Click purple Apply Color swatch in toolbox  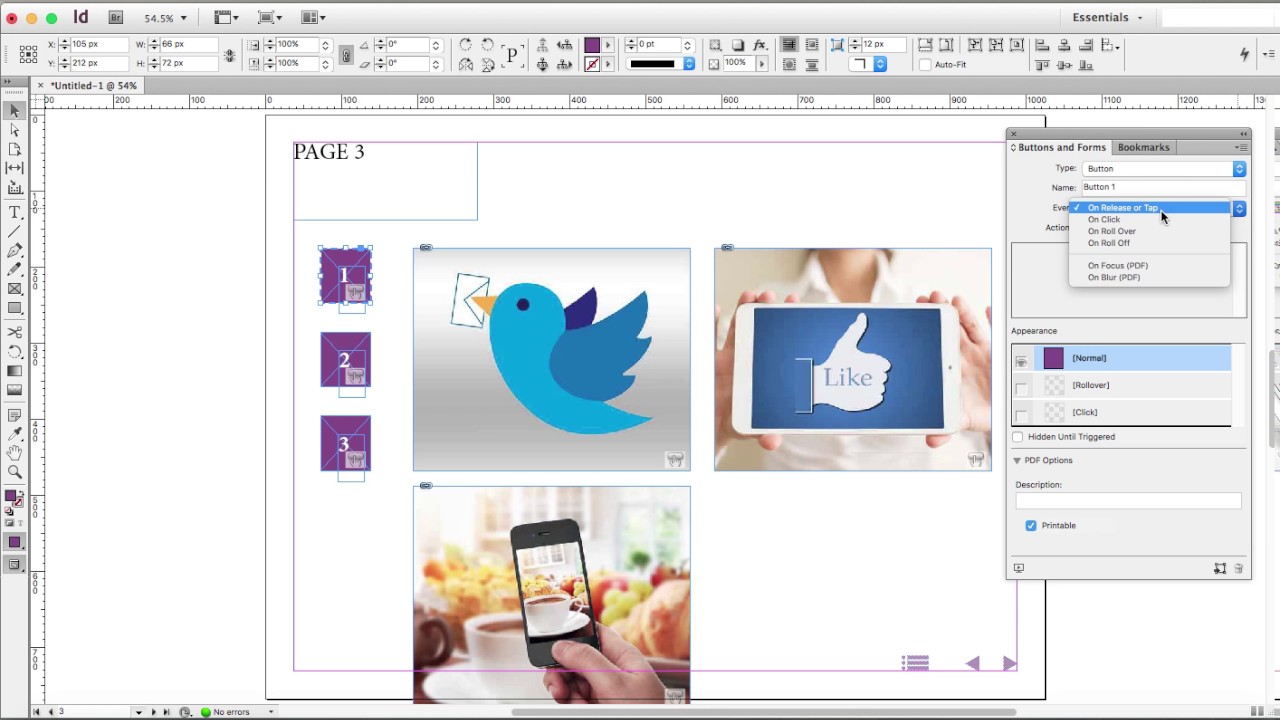[x=14, y=543]
